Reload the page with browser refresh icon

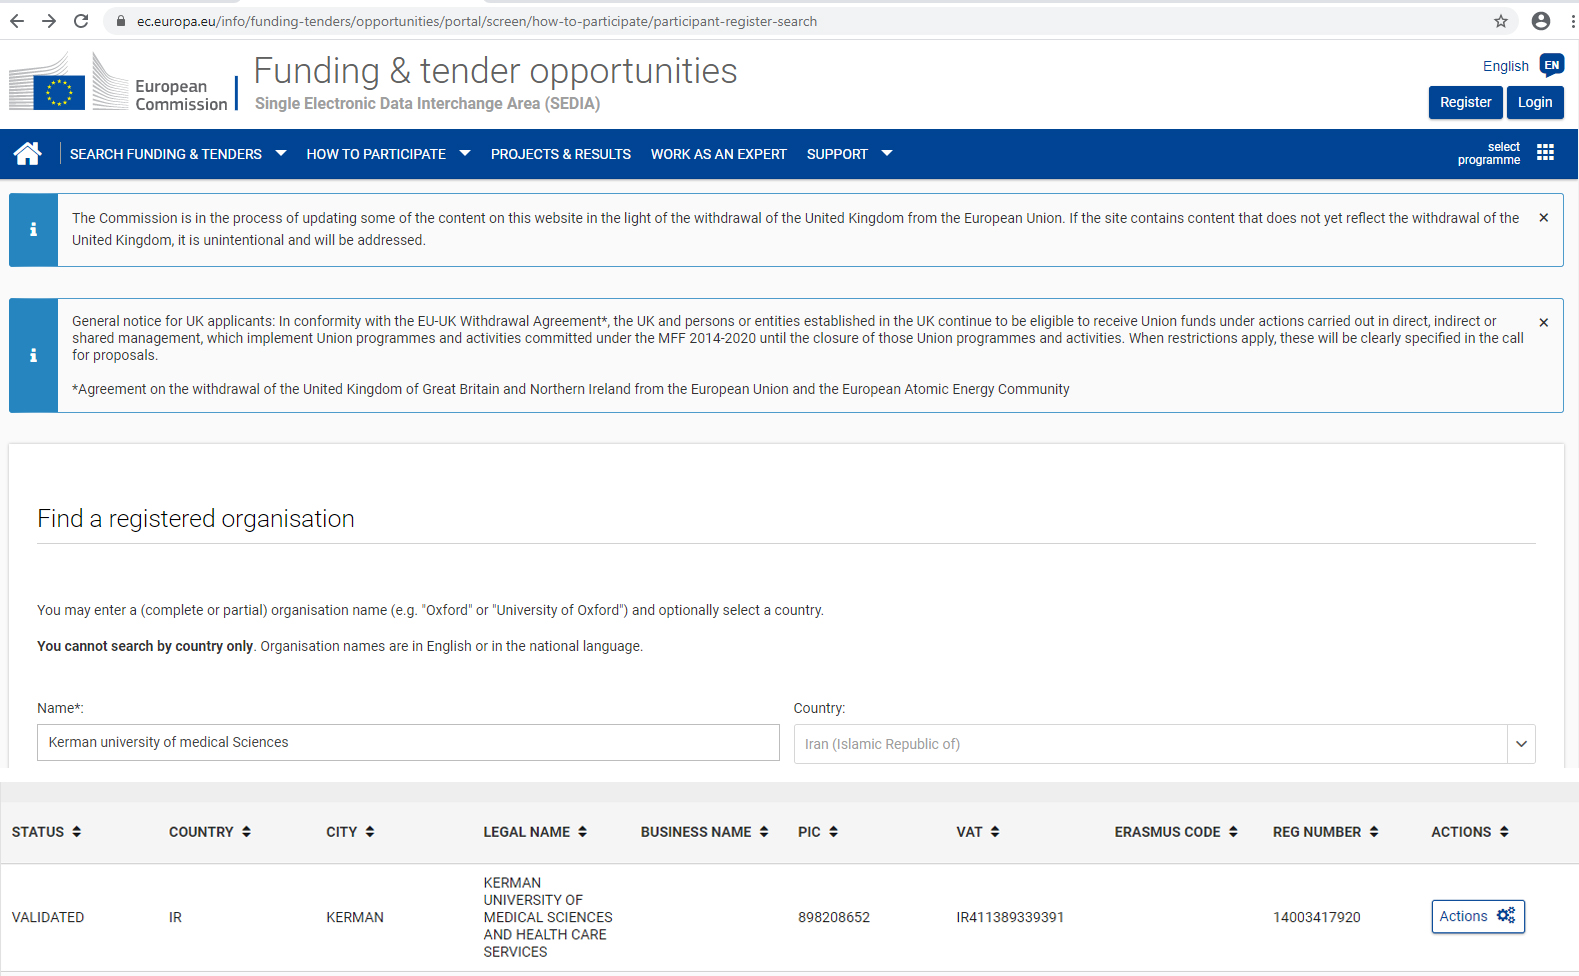coord(81,21)
